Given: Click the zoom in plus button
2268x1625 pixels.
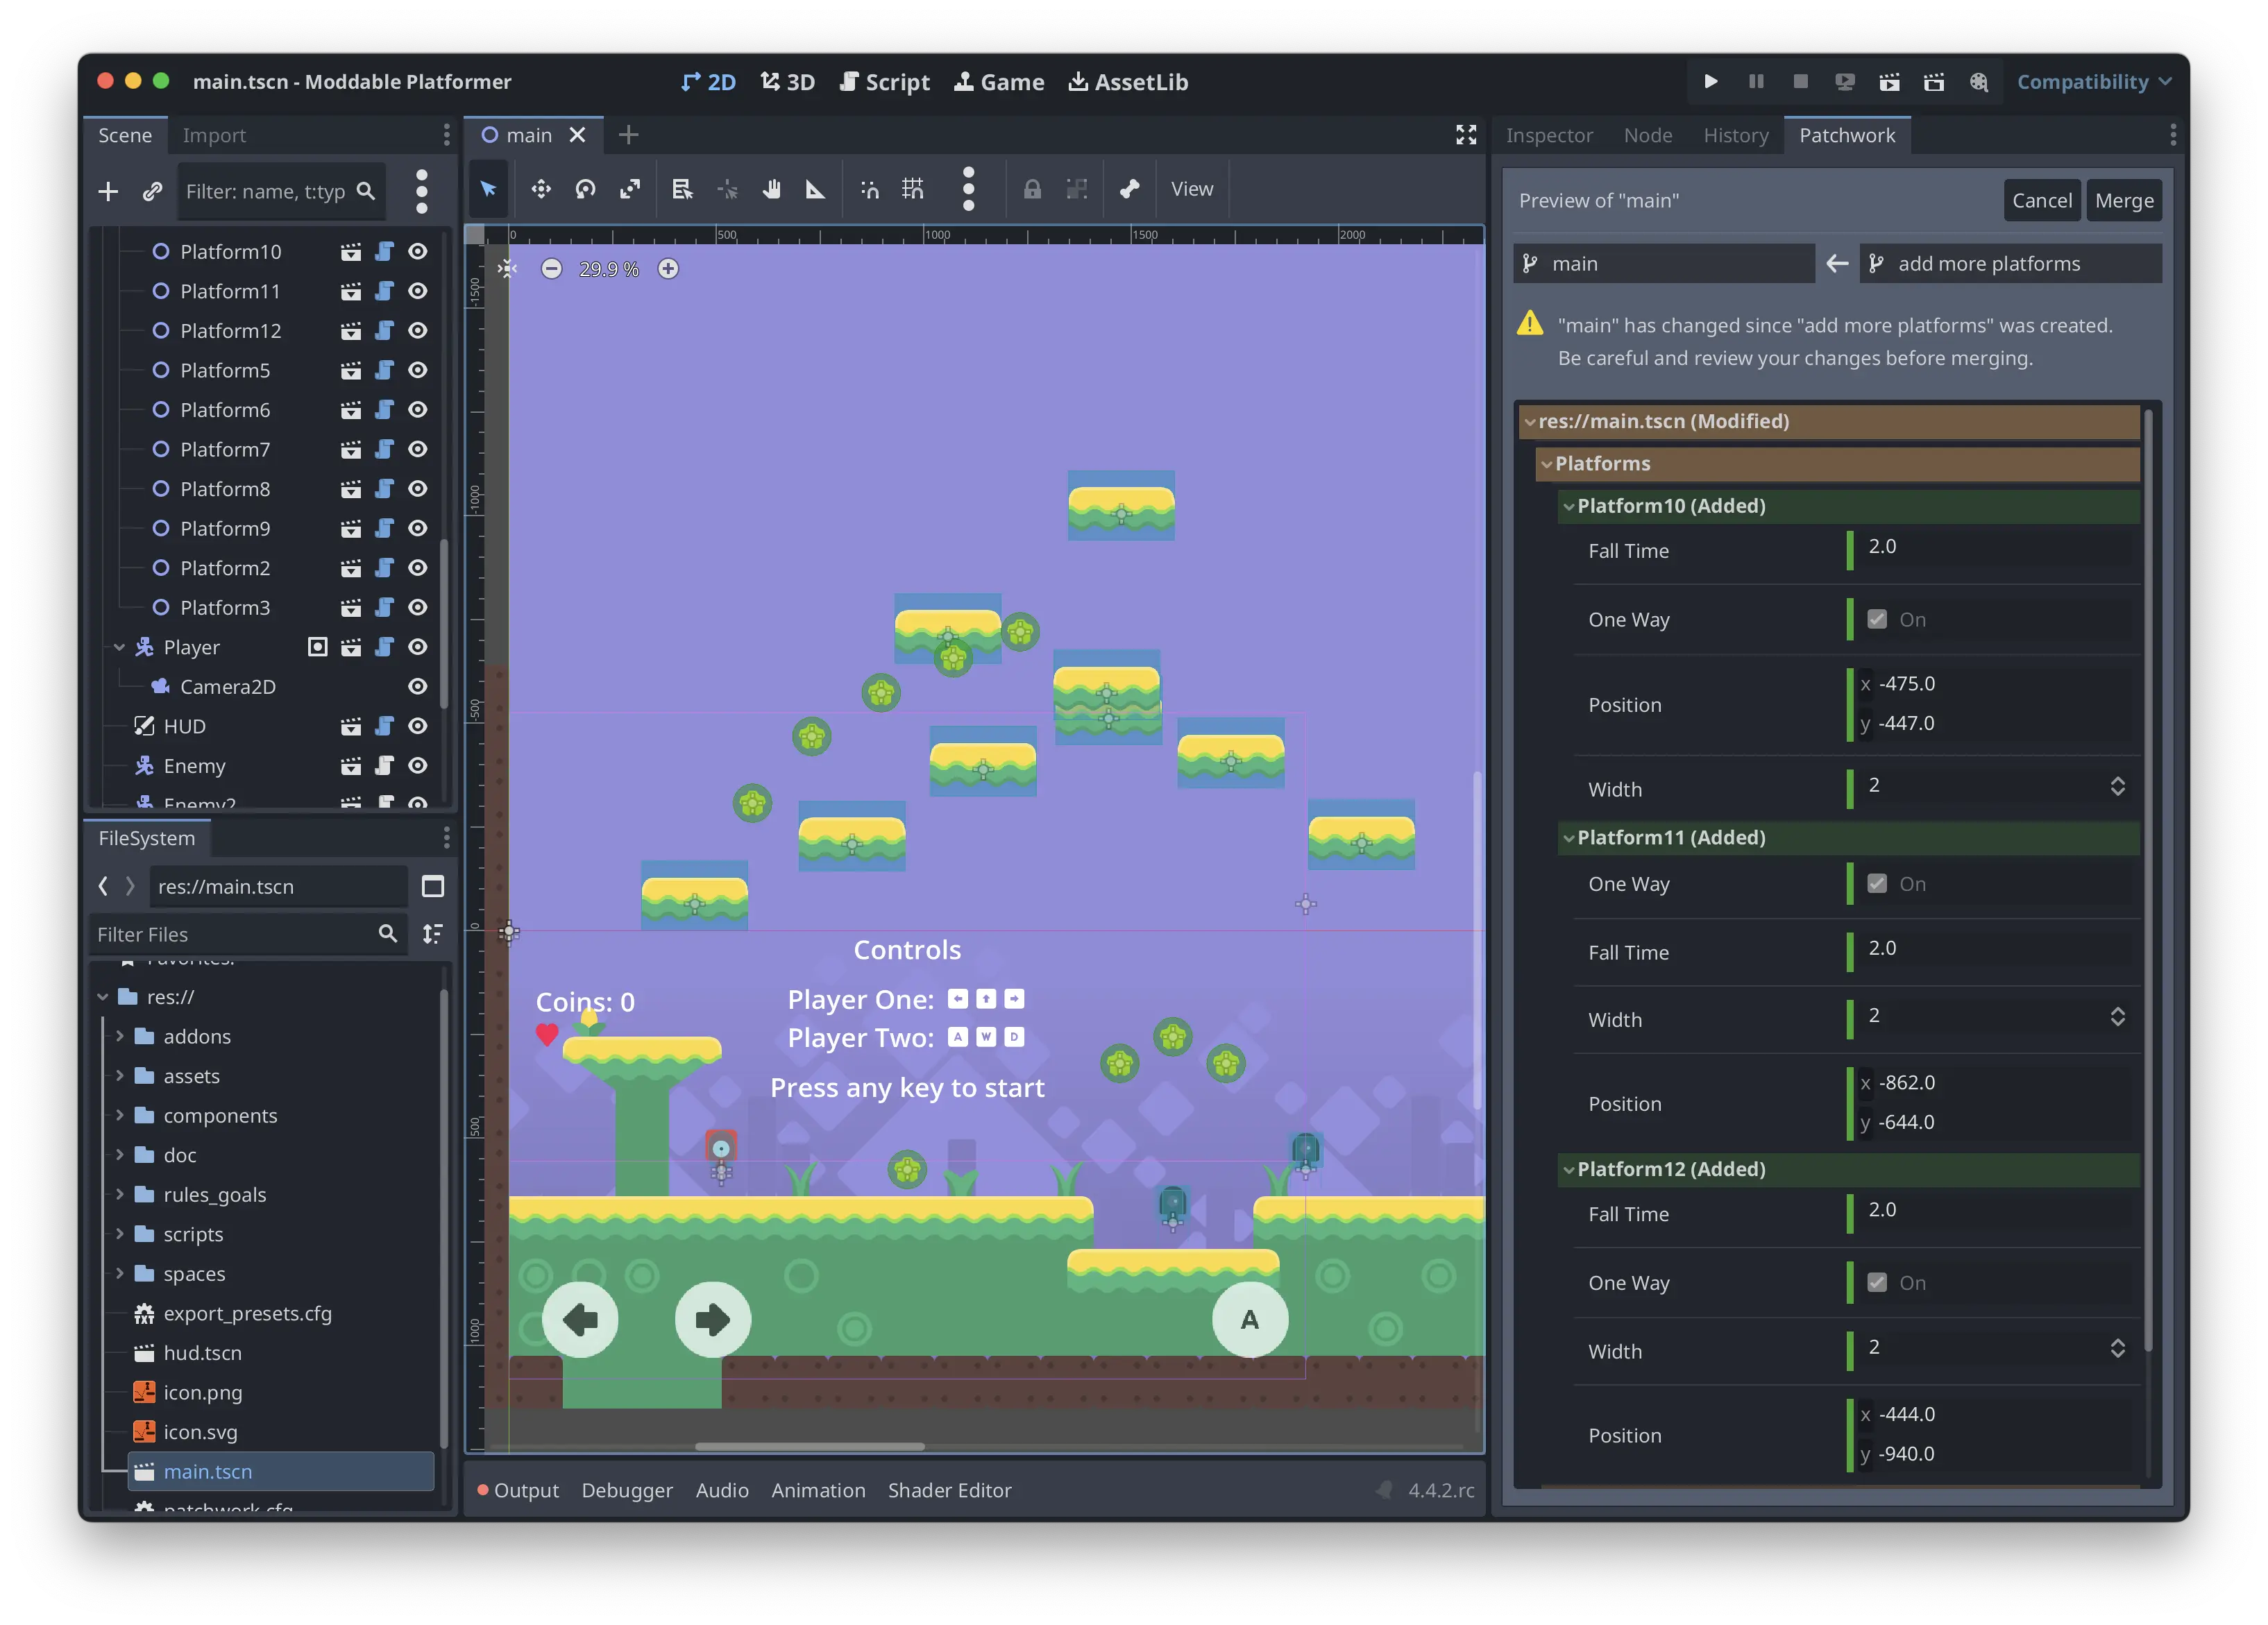Looking at the screenshot, I should [x=668, y=269].
